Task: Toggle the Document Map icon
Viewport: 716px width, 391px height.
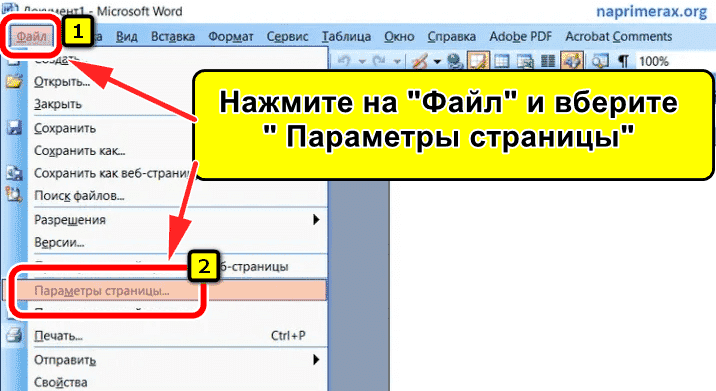Action: point(600,61)
